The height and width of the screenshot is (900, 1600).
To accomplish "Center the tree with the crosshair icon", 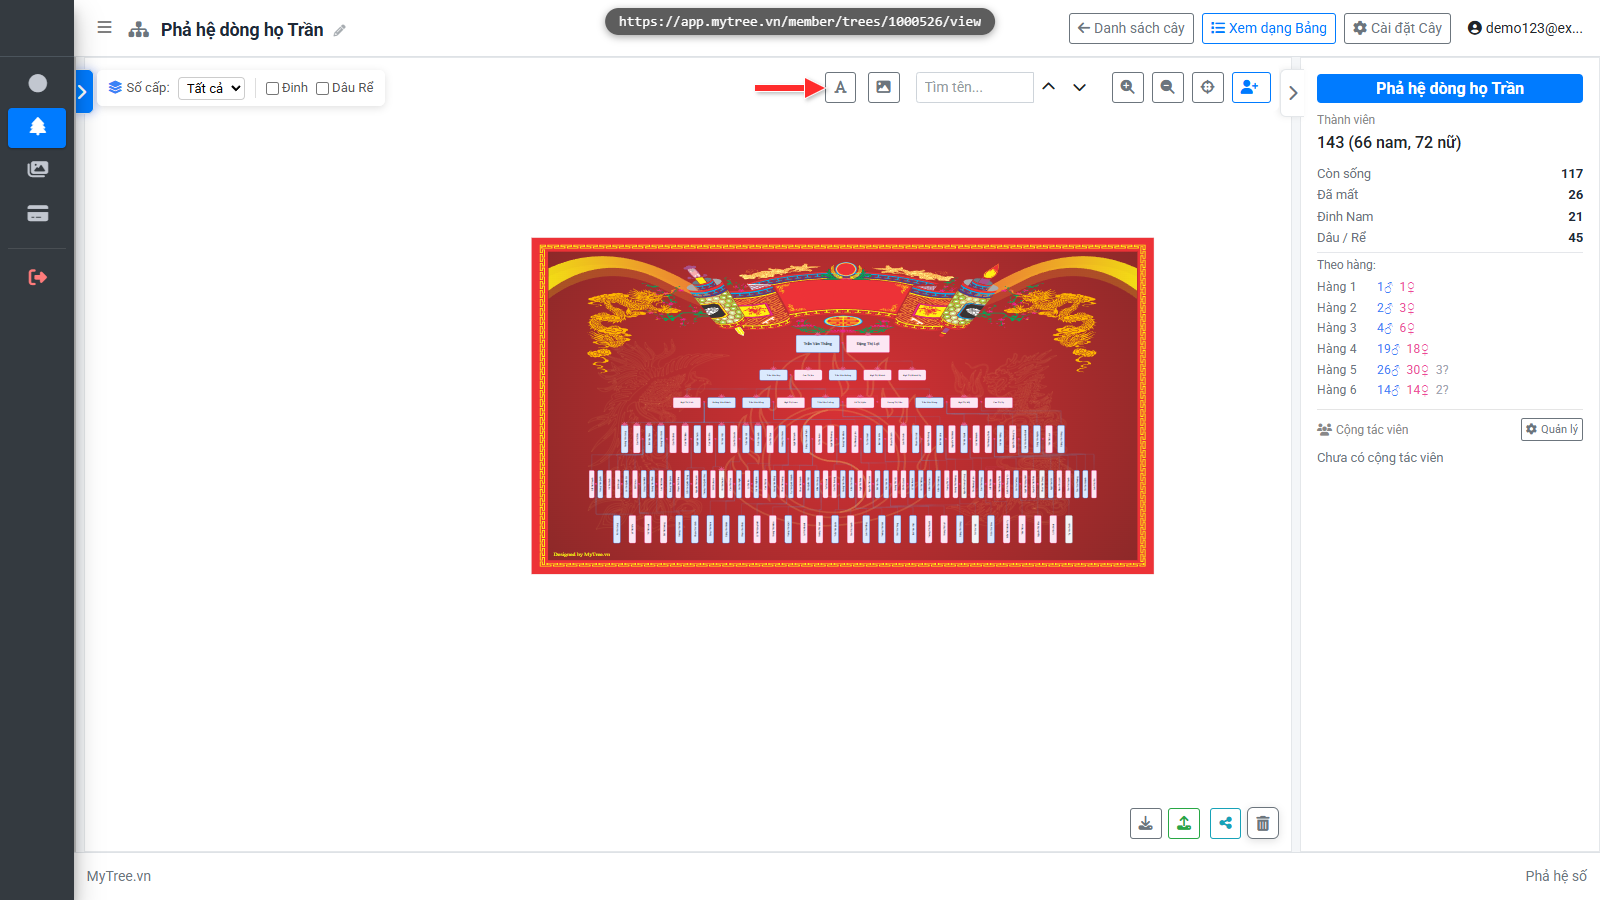I will pyautogui.click(x=1208, y=87).
